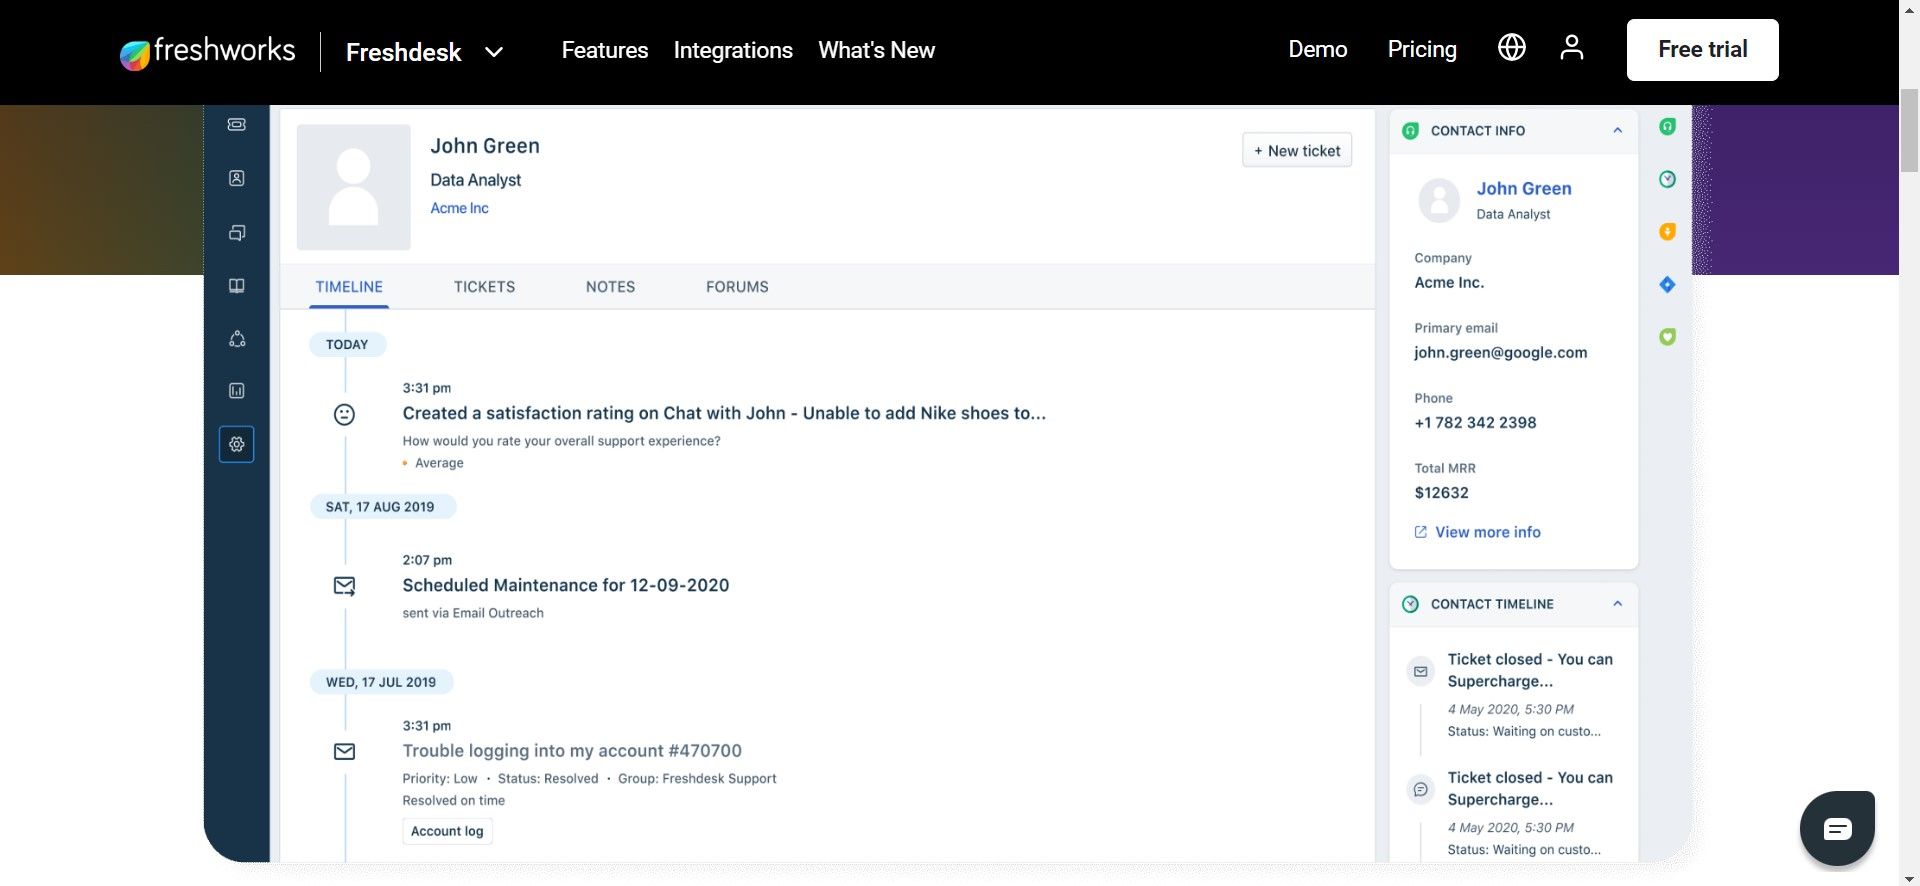1920x886 pixels.
Task: Click the phone number +1 782 342 2398
Action: [x=1475, y=422]
